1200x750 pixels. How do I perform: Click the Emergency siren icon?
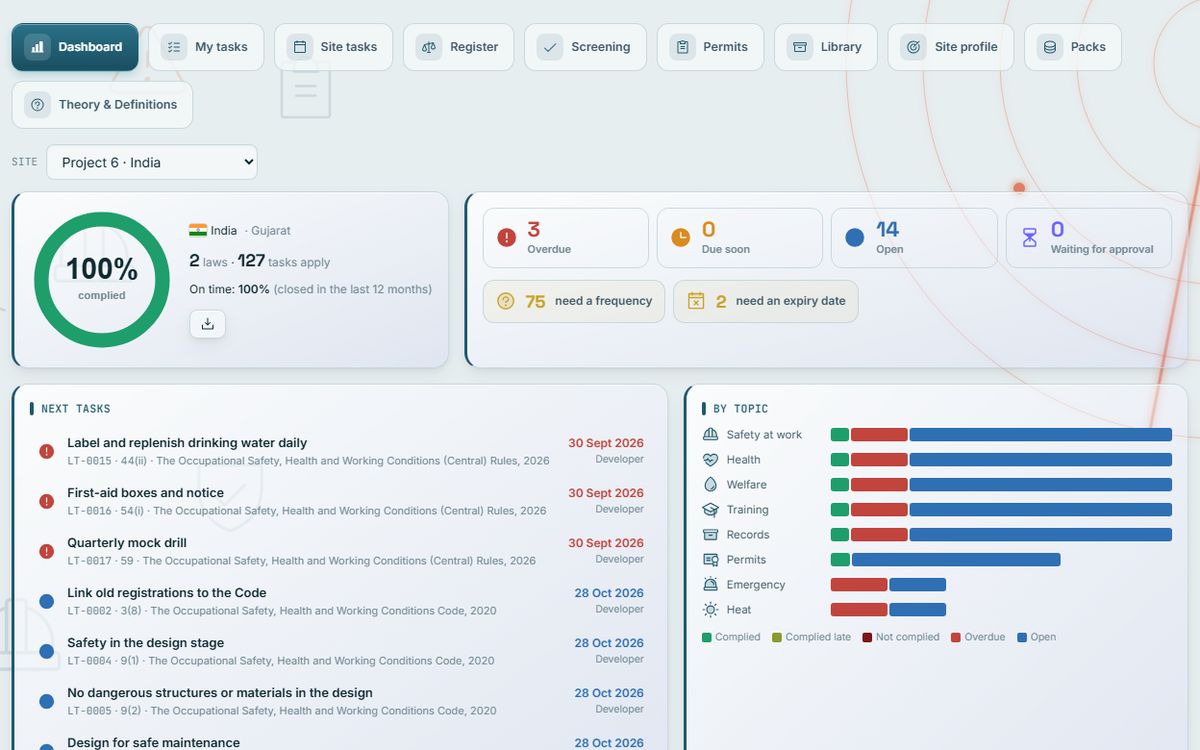(x=711, y=585)
